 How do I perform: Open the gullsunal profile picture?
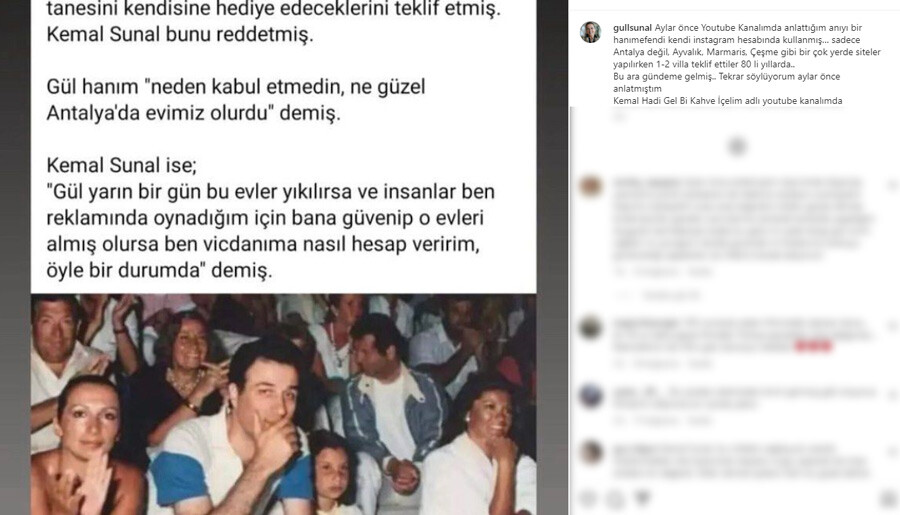(590, 32)
